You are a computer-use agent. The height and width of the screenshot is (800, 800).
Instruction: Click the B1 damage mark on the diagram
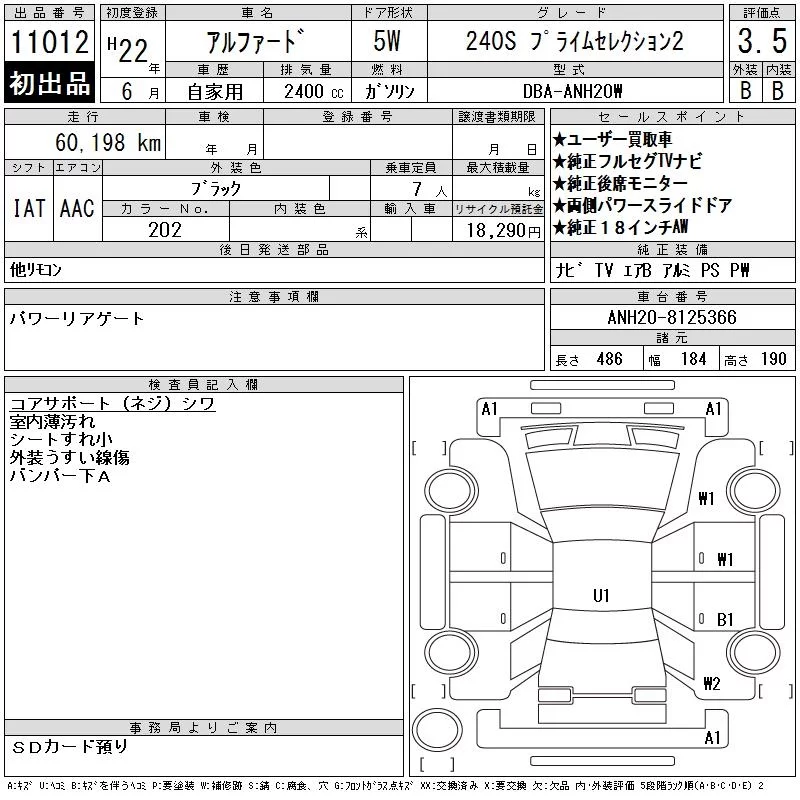725,619
